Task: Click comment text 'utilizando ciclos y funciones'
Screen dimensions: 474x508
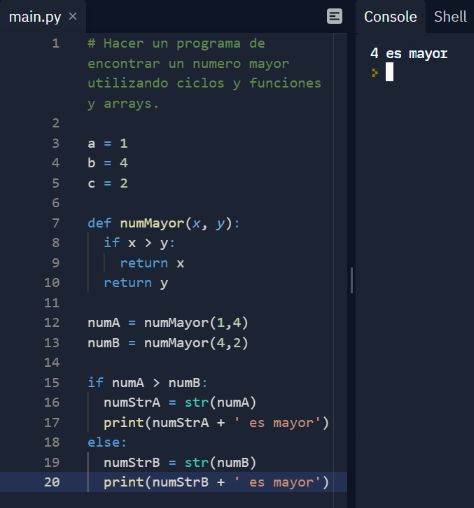Action: pos(204,83)
